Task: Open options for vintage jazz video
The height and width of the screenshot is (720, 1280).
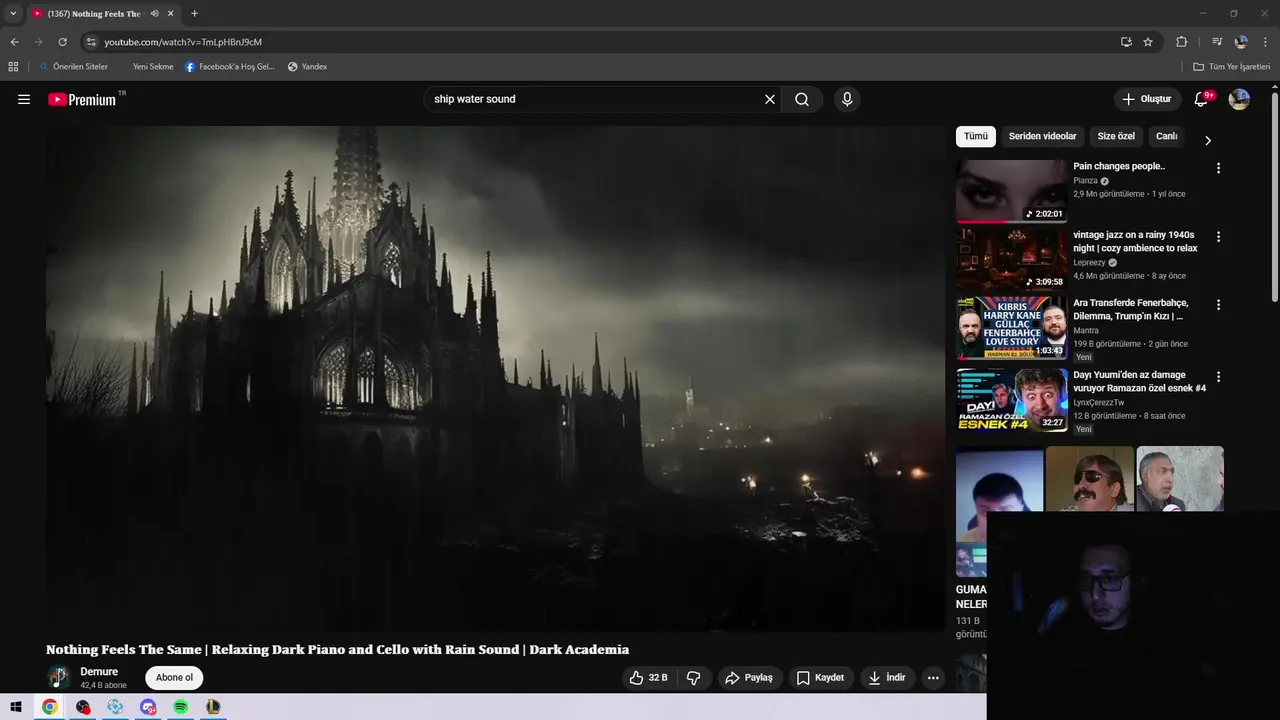Action: 1218,237
